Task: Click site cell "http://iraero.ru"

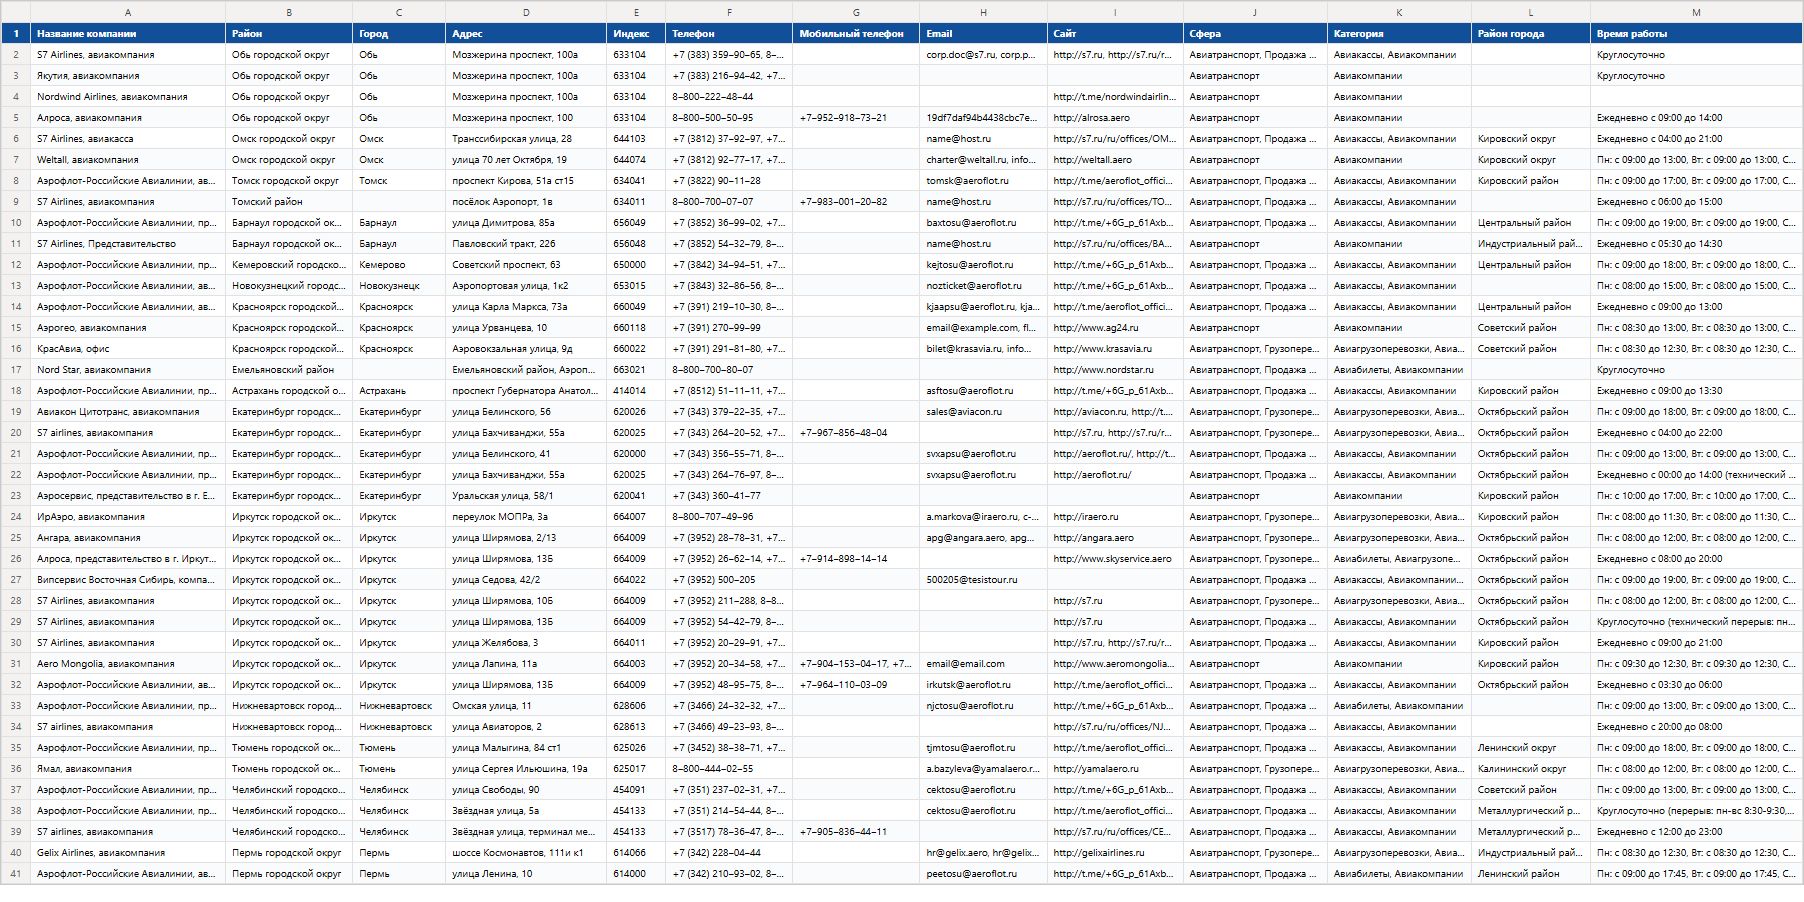Action: [1115, 517]
